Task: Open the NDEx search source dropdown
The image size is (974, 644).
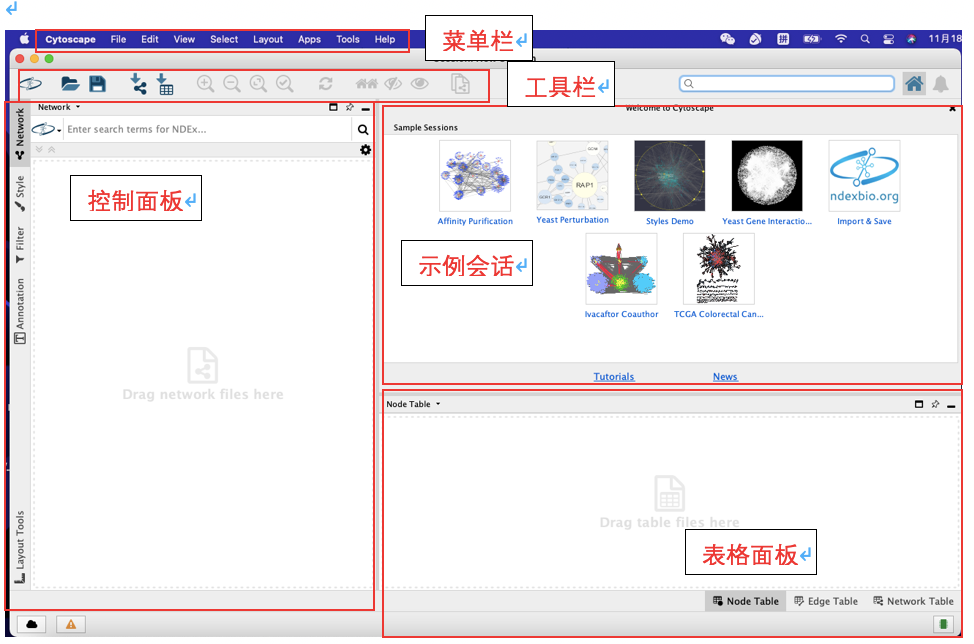Action: pyautogui.click(x=47, y=129)
